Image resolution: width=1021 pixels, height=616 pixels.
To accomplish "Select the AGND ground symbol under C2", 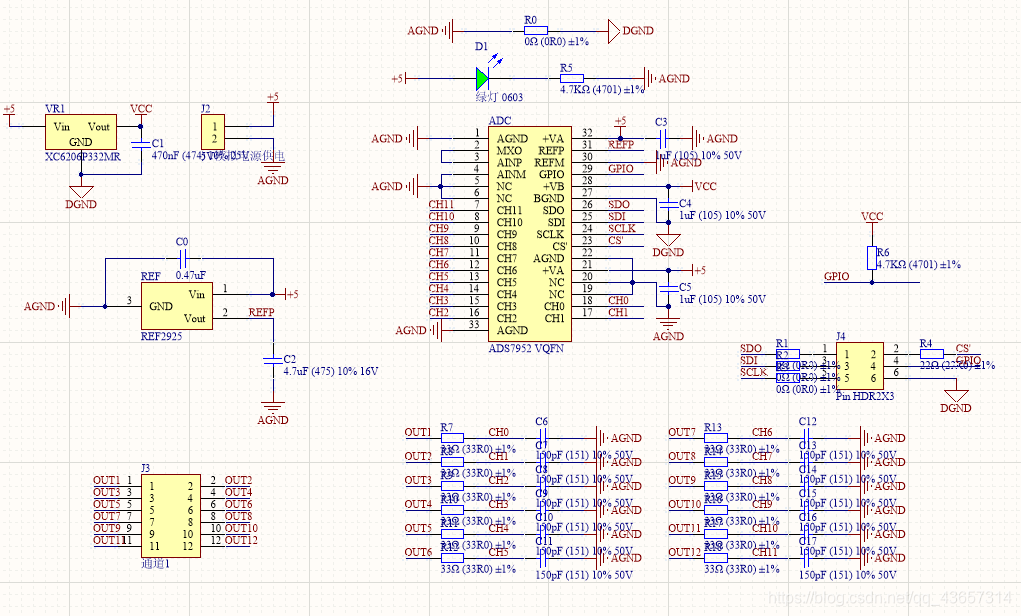I will pos(273,408).
